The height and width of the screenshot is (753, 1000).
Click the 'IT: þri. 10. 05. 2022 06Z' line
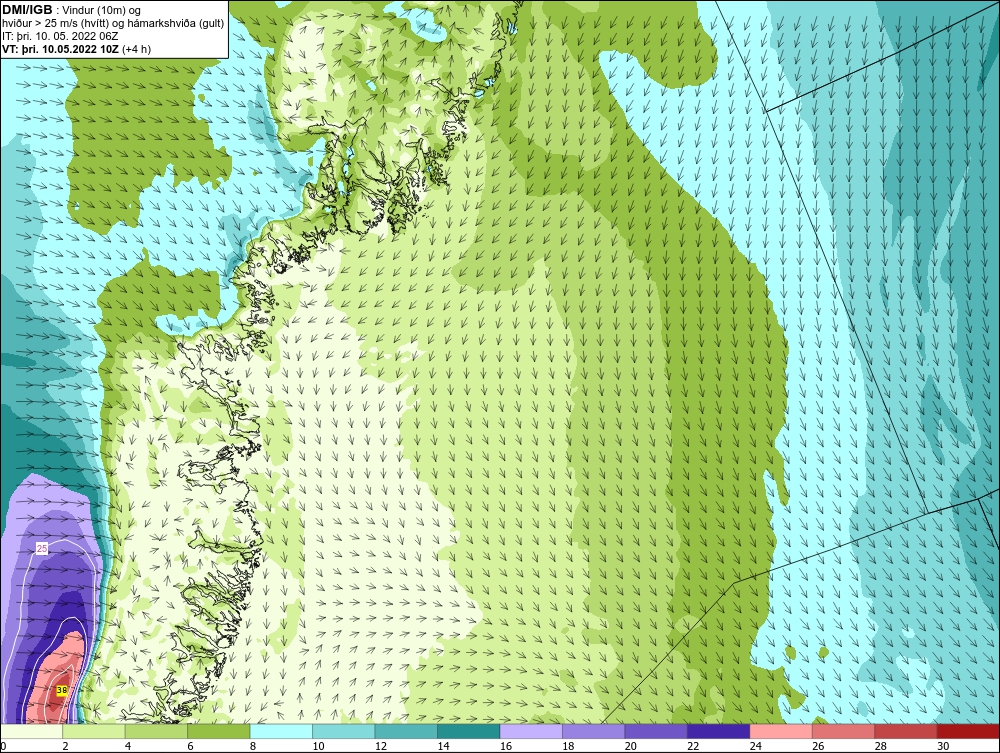60,36
